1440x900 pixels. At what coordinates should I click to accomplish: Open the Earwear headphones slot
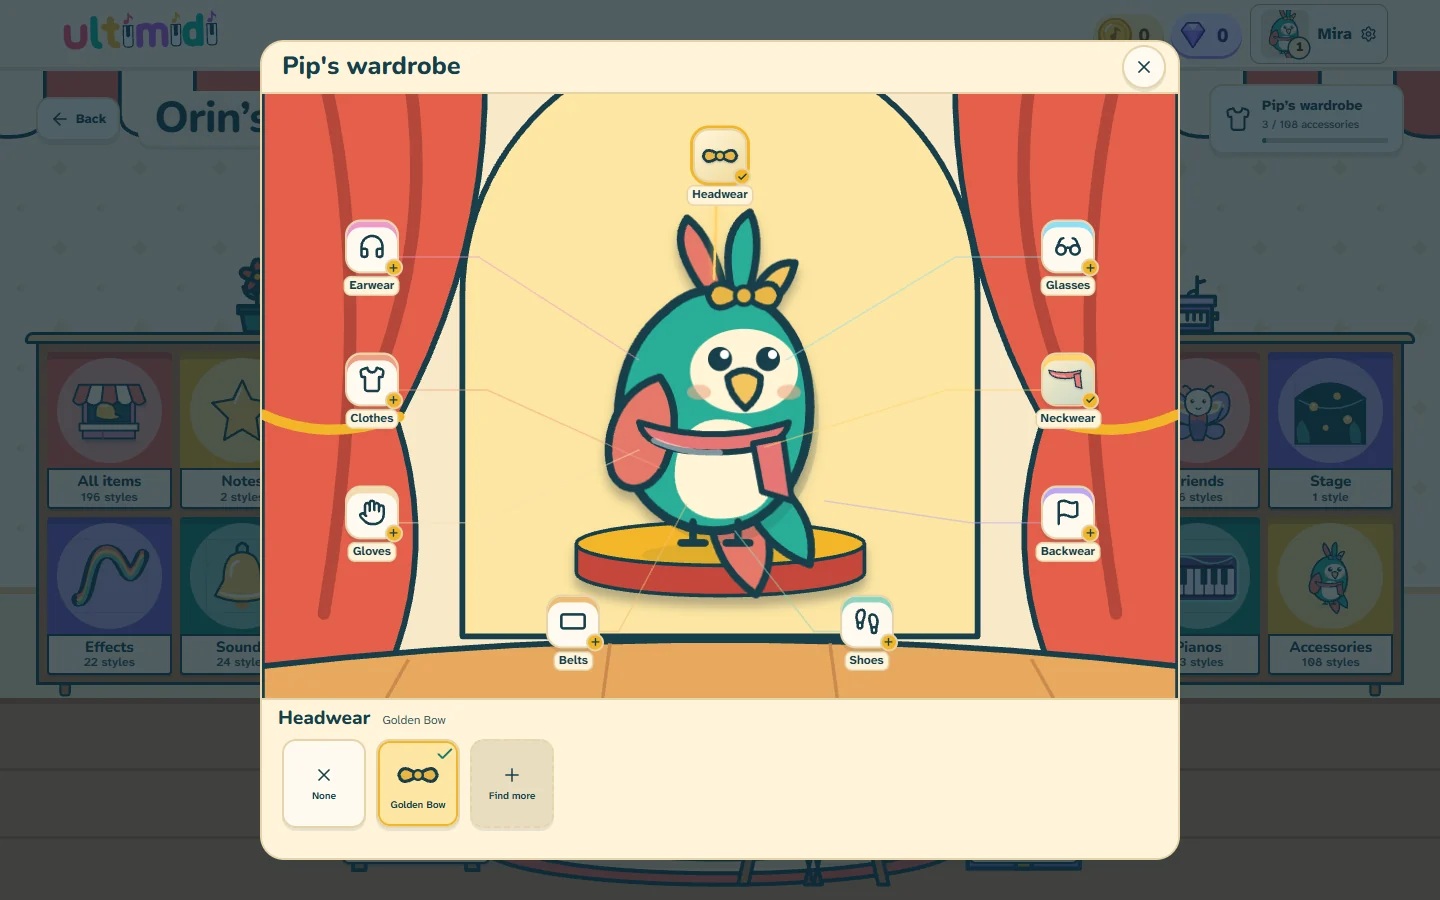click(x=372, y=247)
